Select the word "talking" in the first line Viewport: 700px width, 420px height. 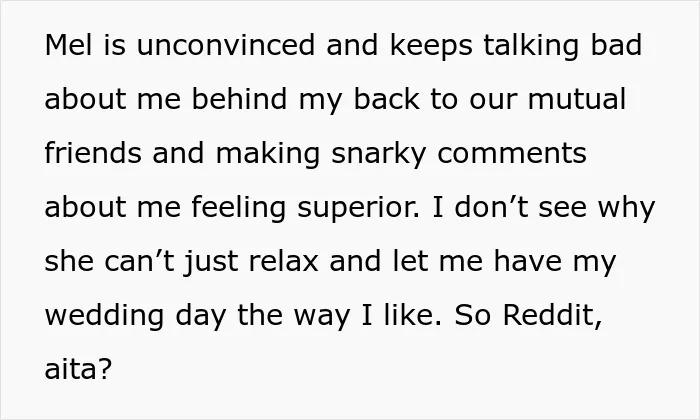pyautogui.click(x=531, y=46)
